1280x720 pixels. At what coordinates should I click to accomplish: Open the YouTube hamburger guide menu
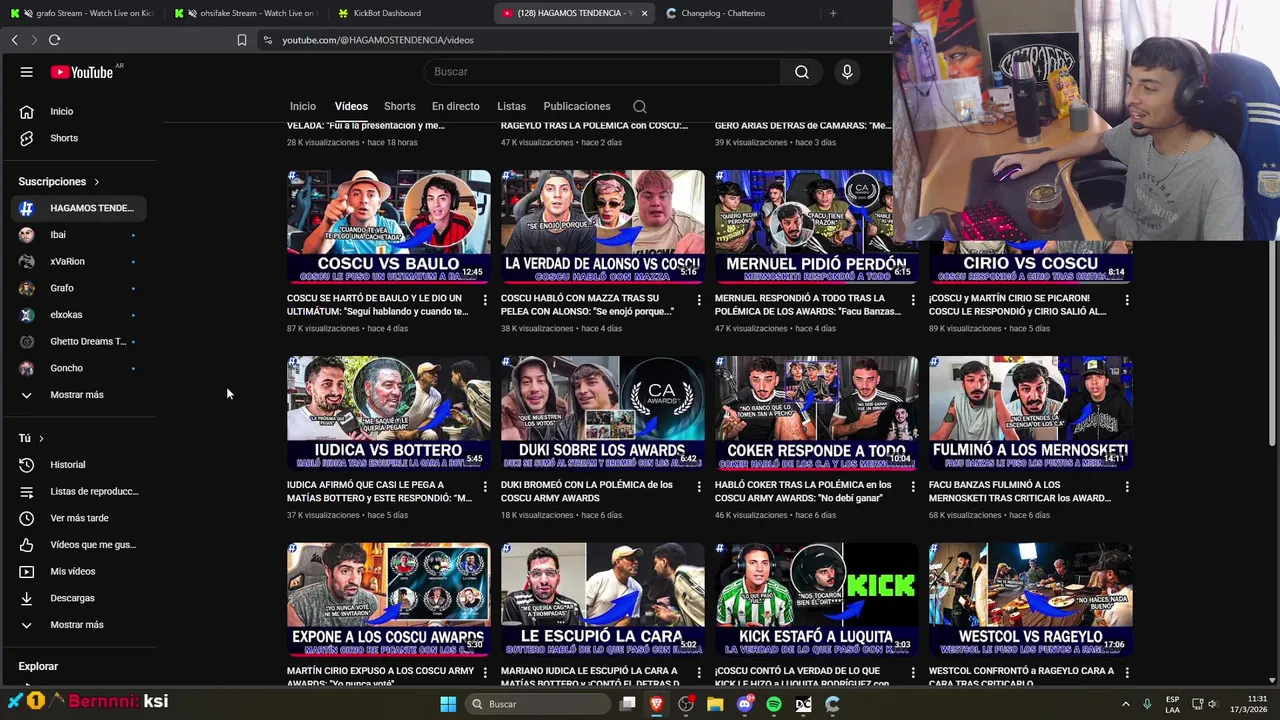pyautogui.click(x=27, y=72)
